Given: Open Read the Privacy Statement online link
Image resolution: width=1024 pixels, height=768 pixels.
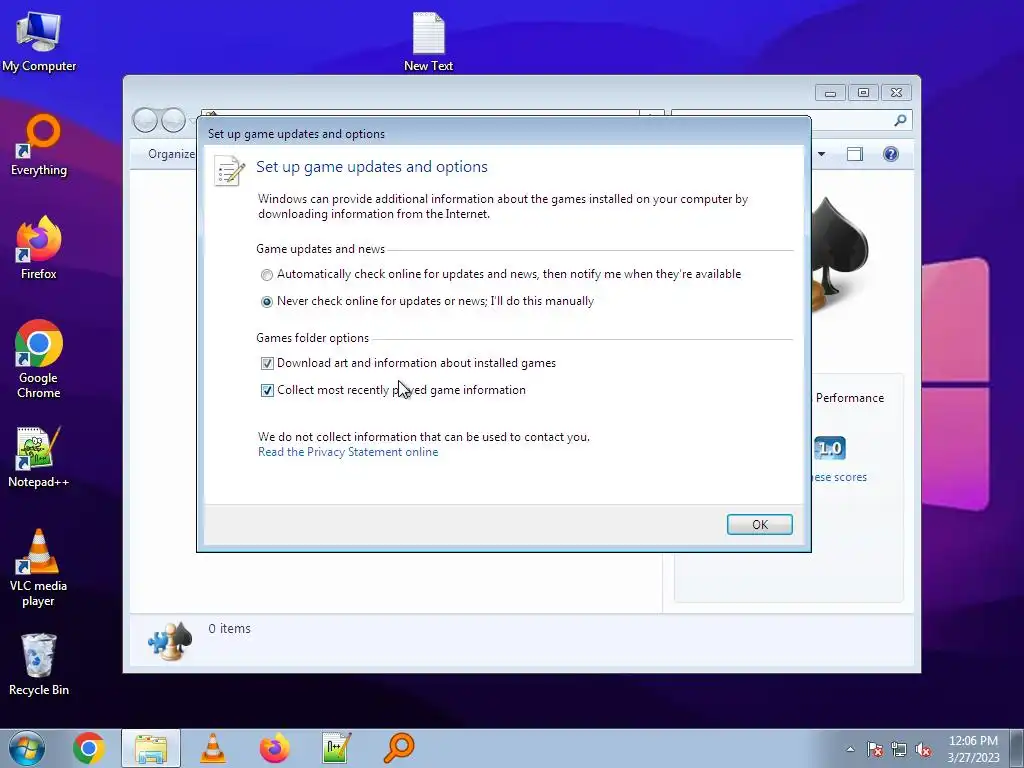Looking at the screenshot, I should [x=348, y=452].
